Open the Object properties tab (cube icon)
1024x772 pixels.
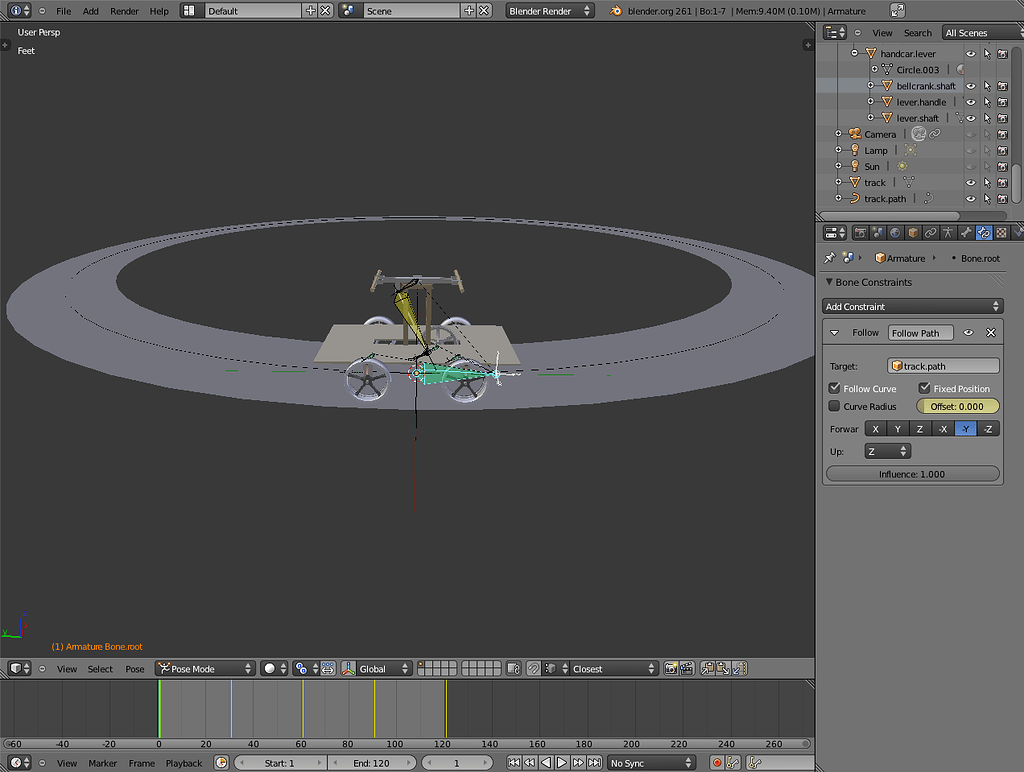[913, 233]
